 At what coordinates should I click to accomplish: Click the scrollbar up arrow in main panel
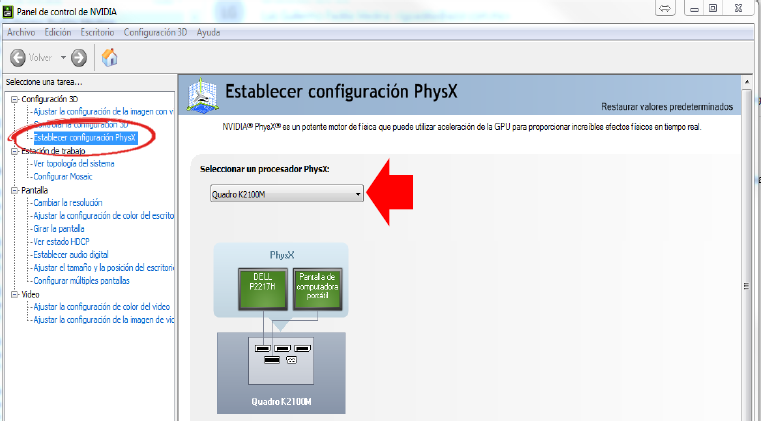(x=747, y=82)
